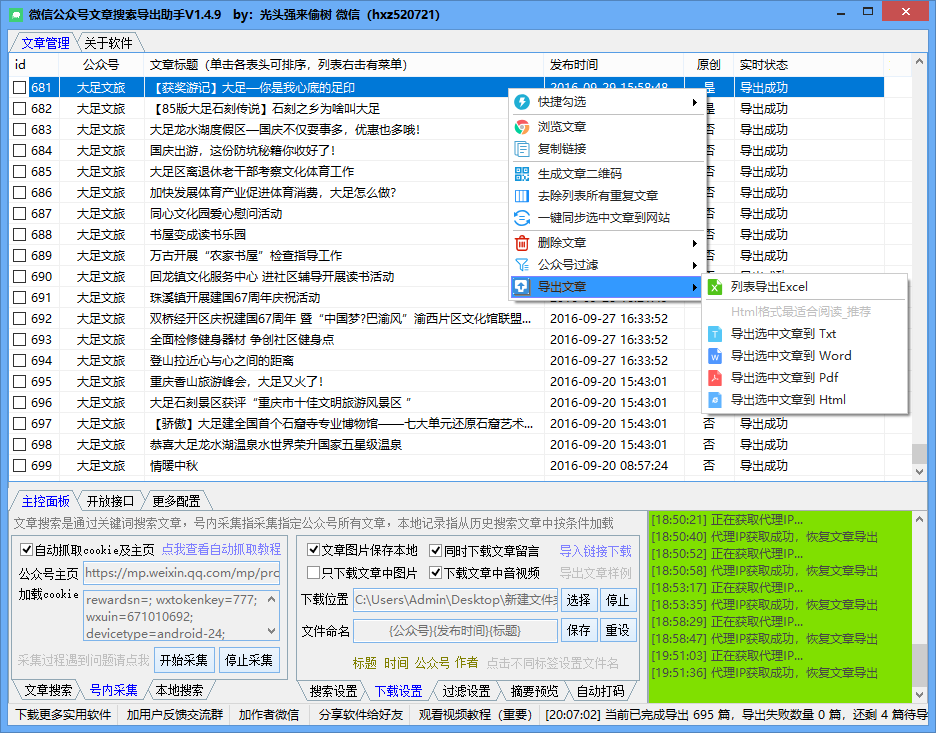Click the sync icon for 一键同步选中文章到网站
This screenshot has height=733, width=936.
(x=522, y=218)
